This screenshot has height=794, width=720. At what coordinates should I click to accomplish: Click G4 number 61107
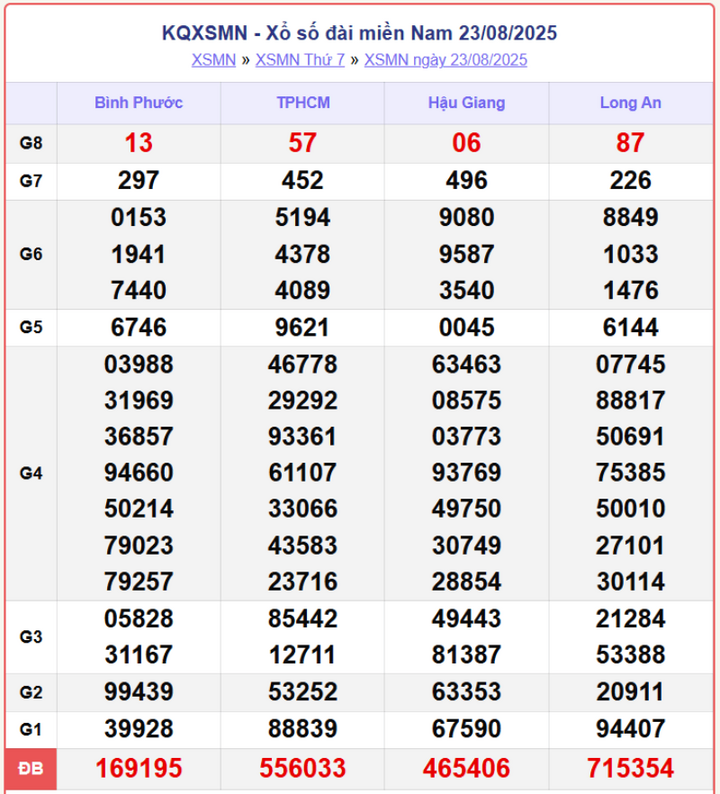click(x=303, y=472)
